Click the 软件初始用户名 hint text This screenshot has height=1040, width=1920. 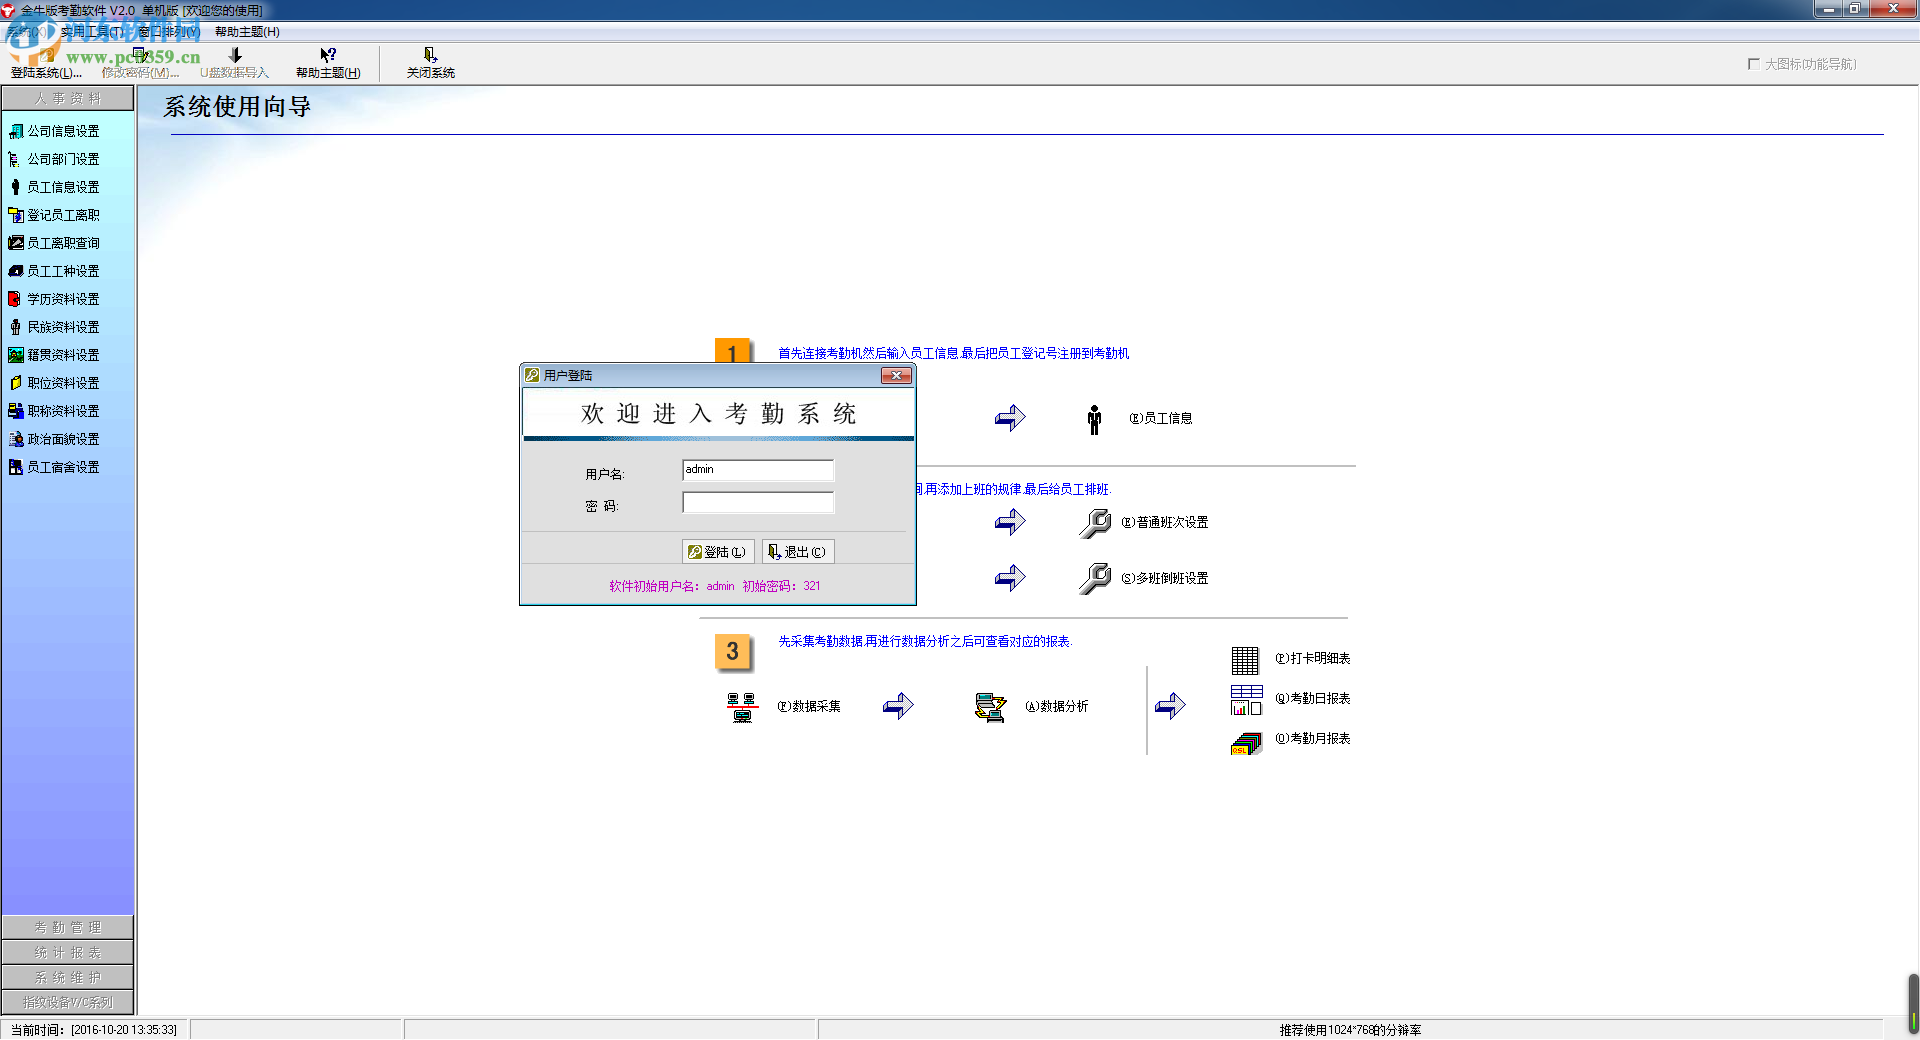[x=715, y=586]
